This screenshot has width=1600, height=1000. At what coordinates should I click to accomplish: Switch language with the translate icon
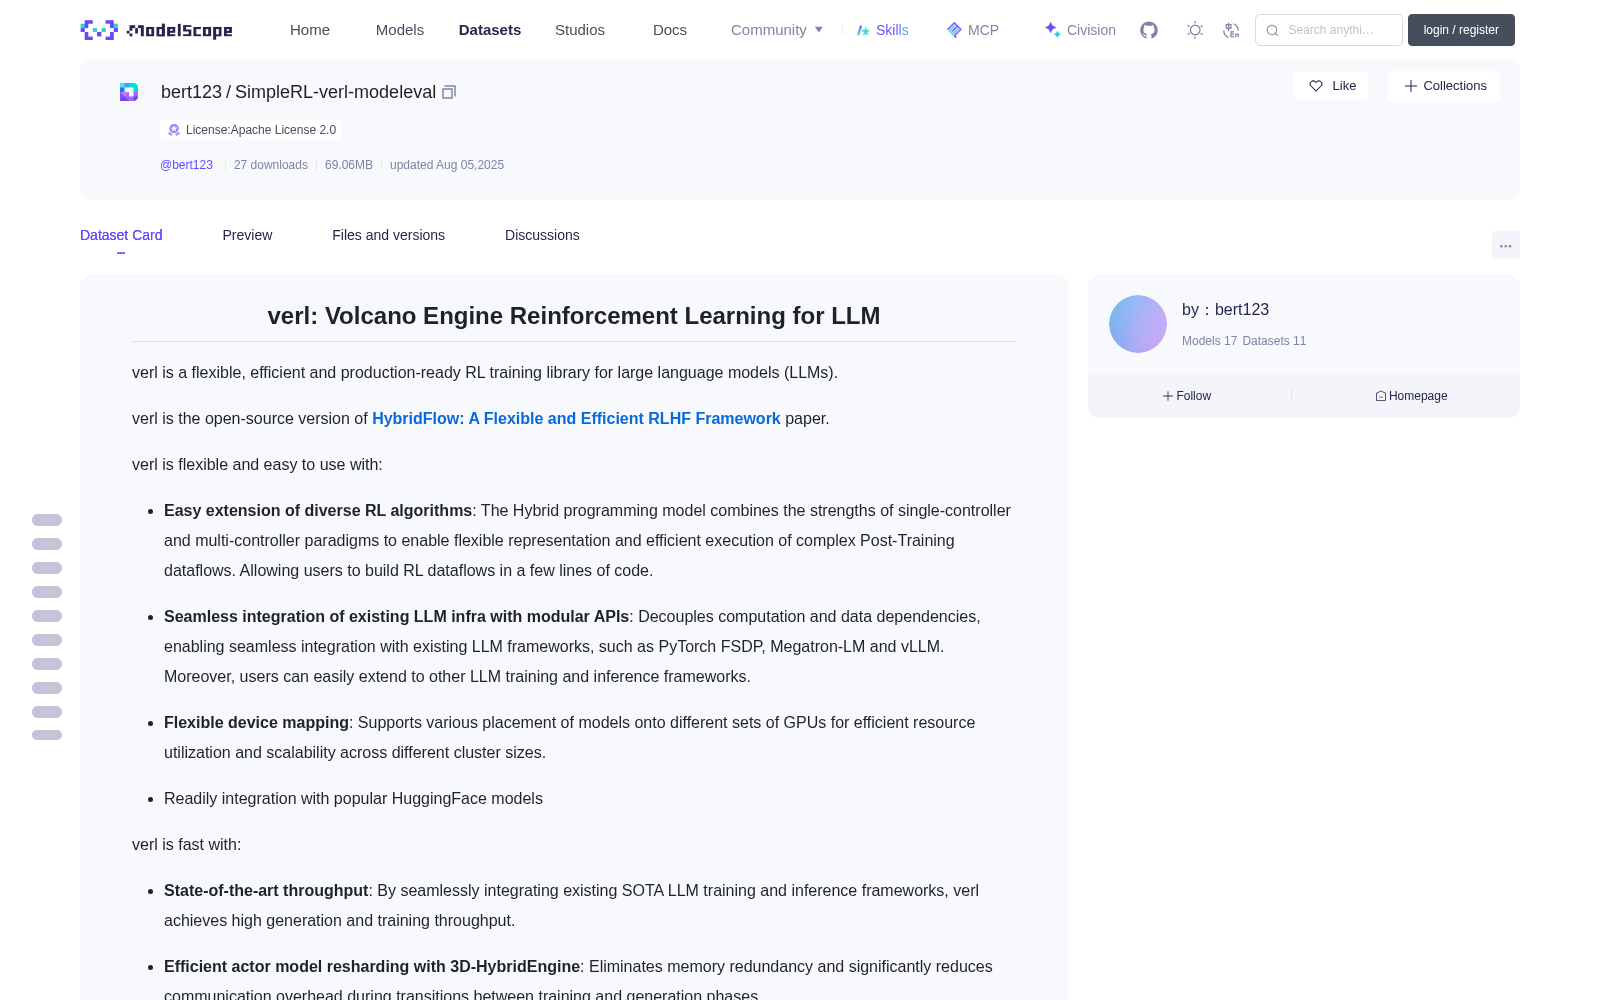pyautogui.click(x=1232, y=30)
